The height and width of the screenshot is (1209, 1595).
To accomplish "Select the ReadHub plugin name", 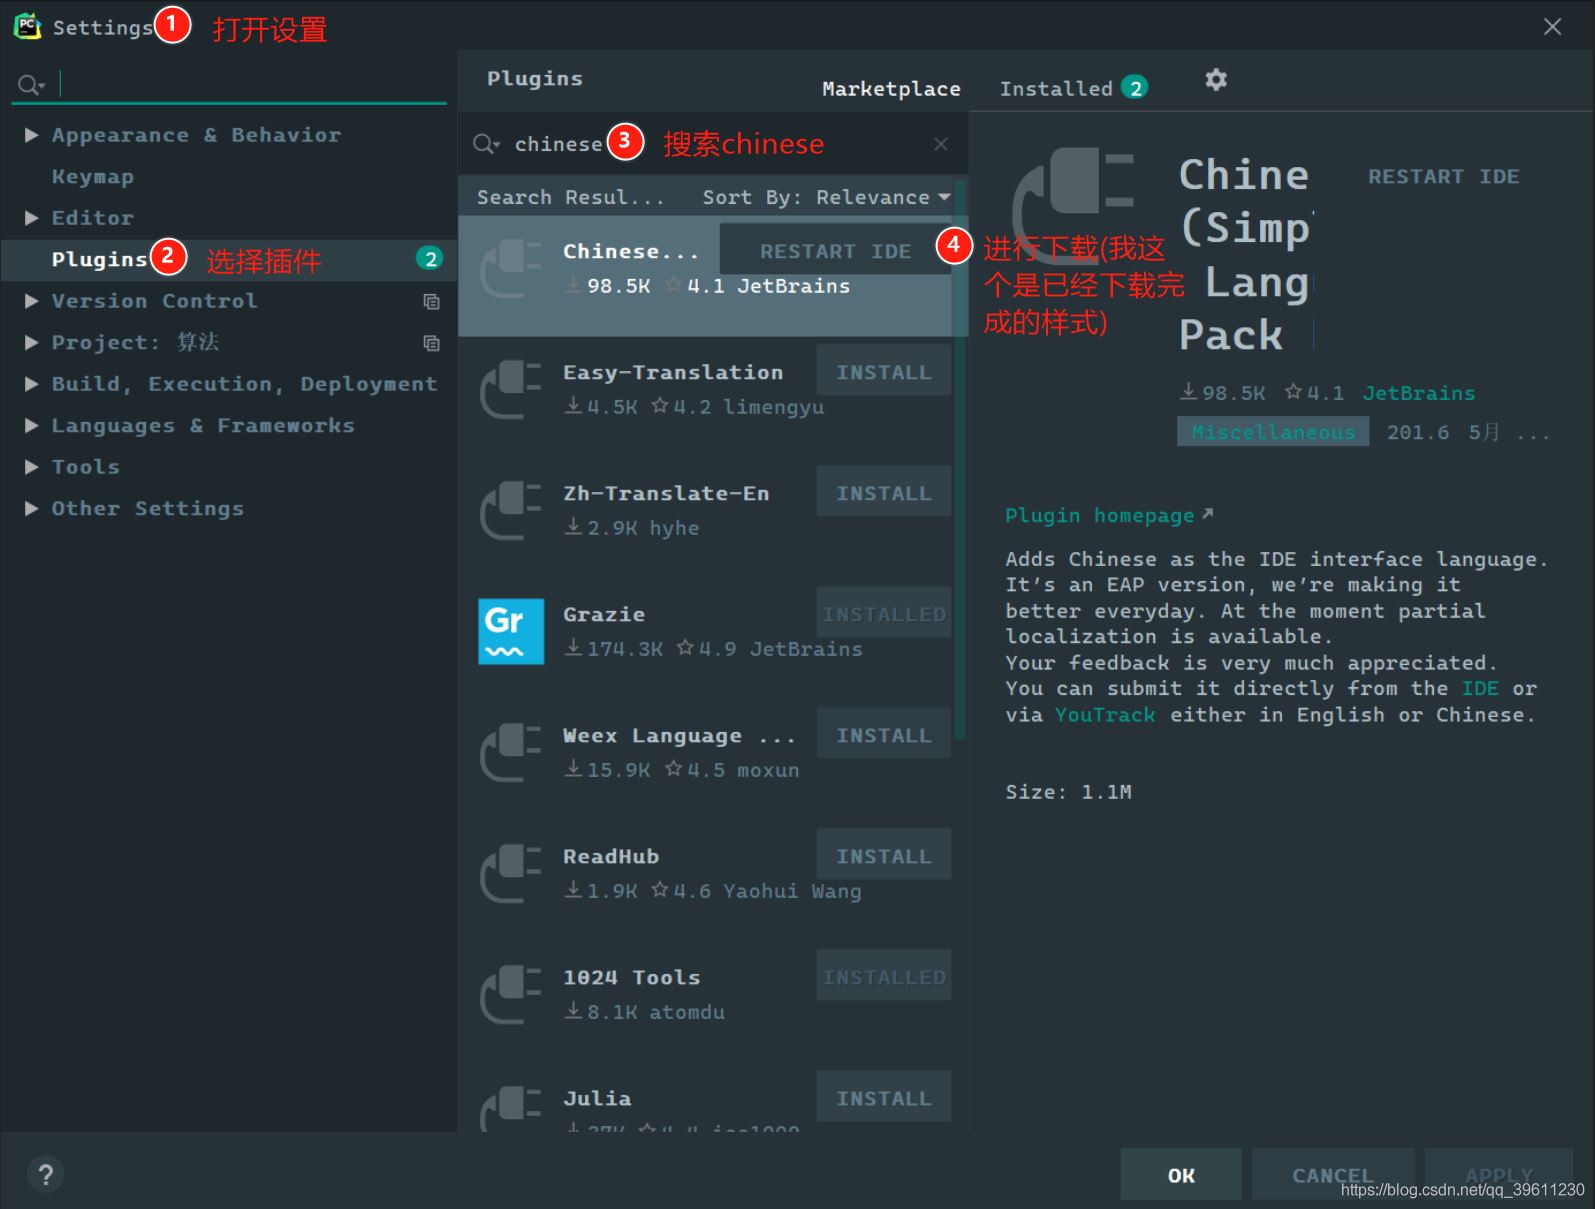I will [611, 856].
